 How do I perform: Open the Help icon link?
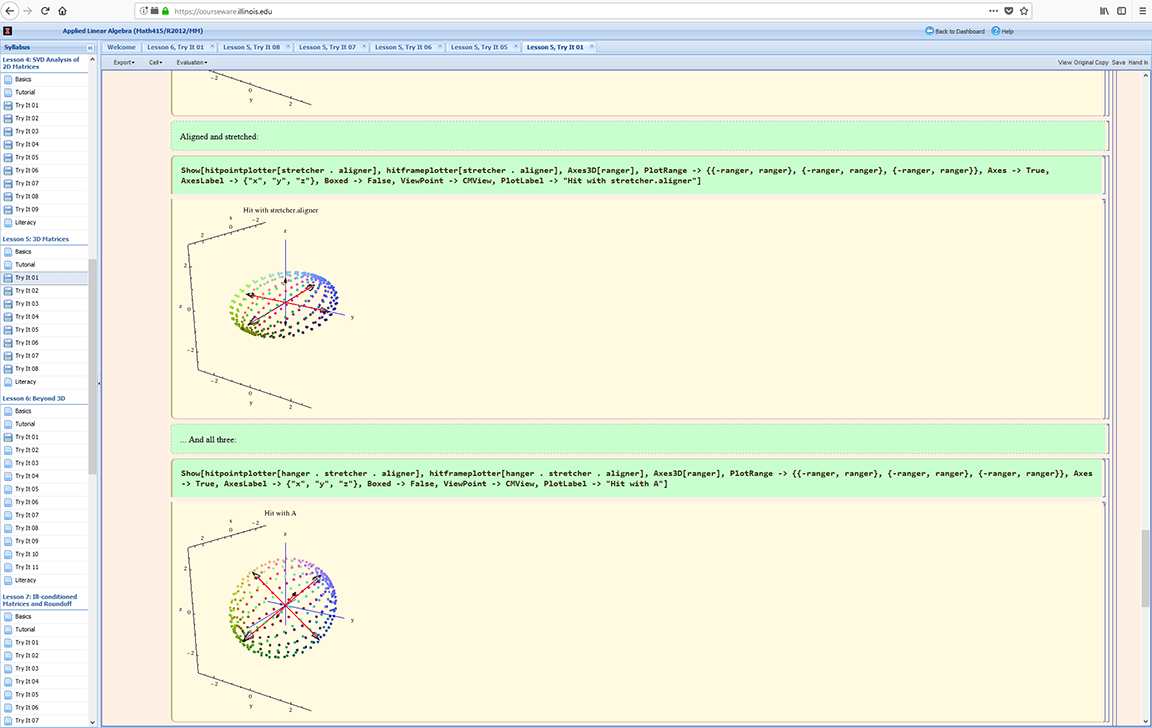(1002, 31)
